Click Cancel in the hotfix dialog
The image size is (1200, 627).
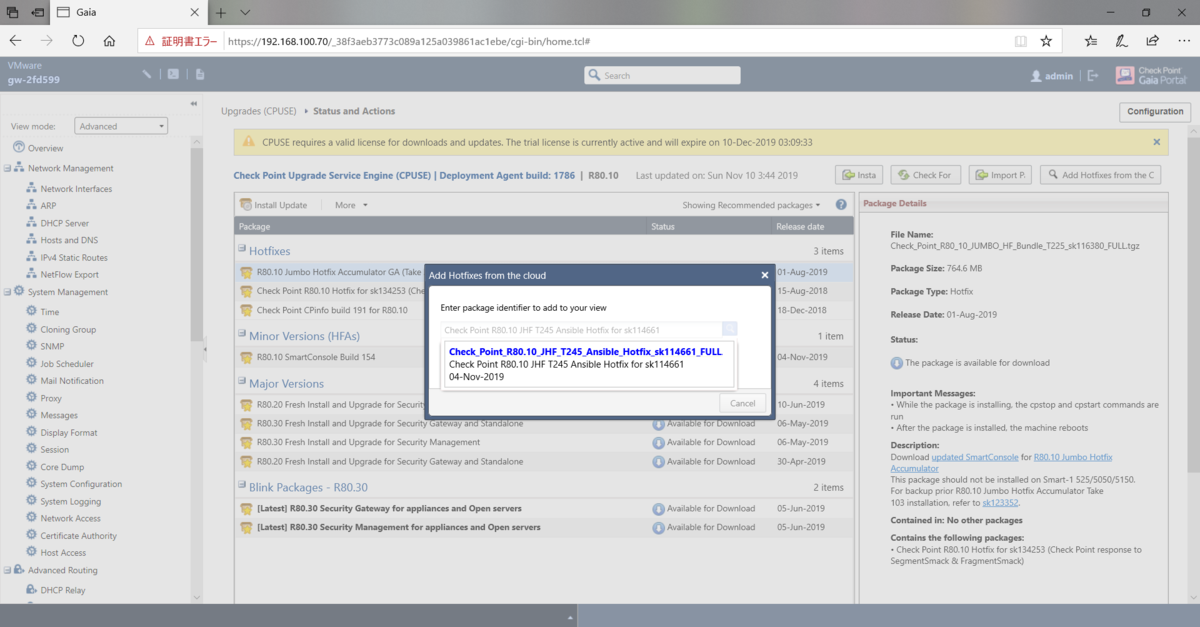click(743, 403)
